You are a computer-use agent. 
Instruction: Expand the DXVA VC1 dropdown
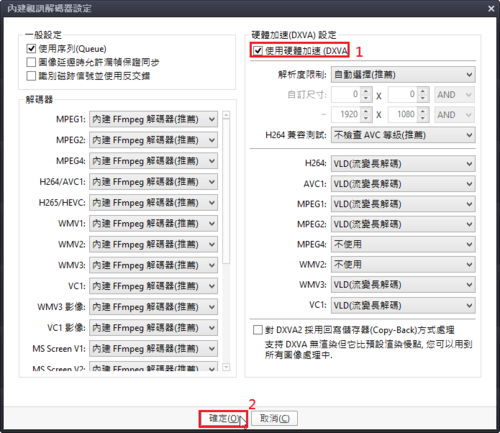point(403,305)
